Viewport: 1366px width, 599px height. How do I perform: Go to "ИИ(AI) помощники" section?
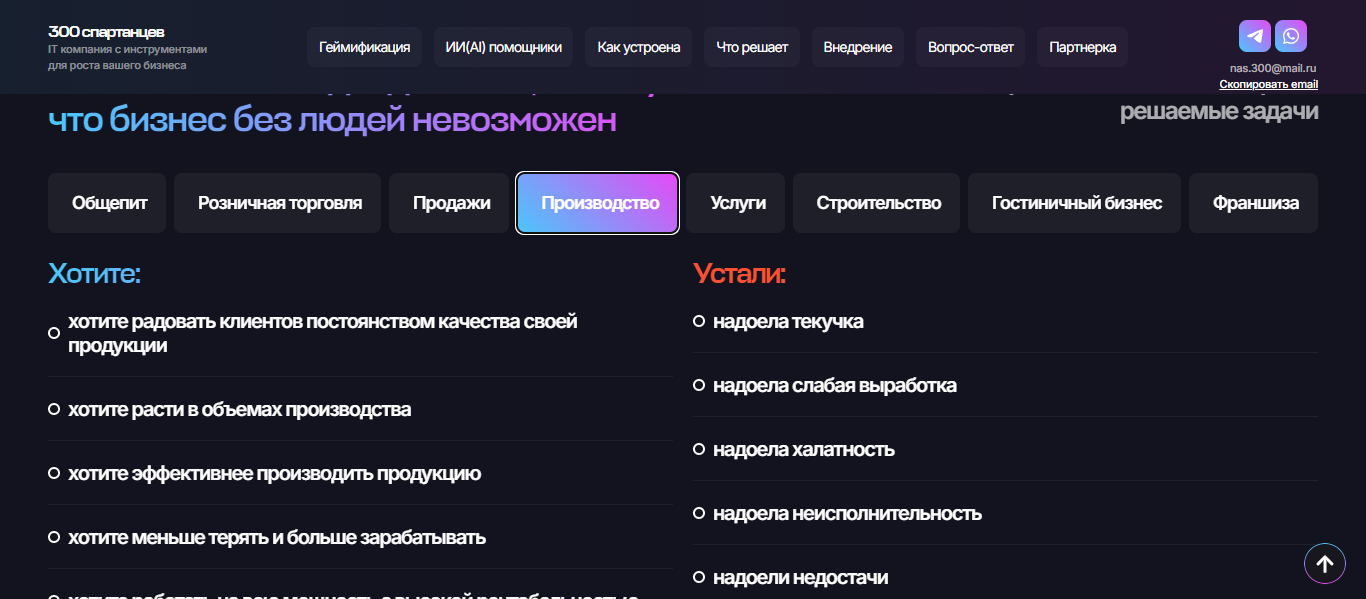point(503,47)
